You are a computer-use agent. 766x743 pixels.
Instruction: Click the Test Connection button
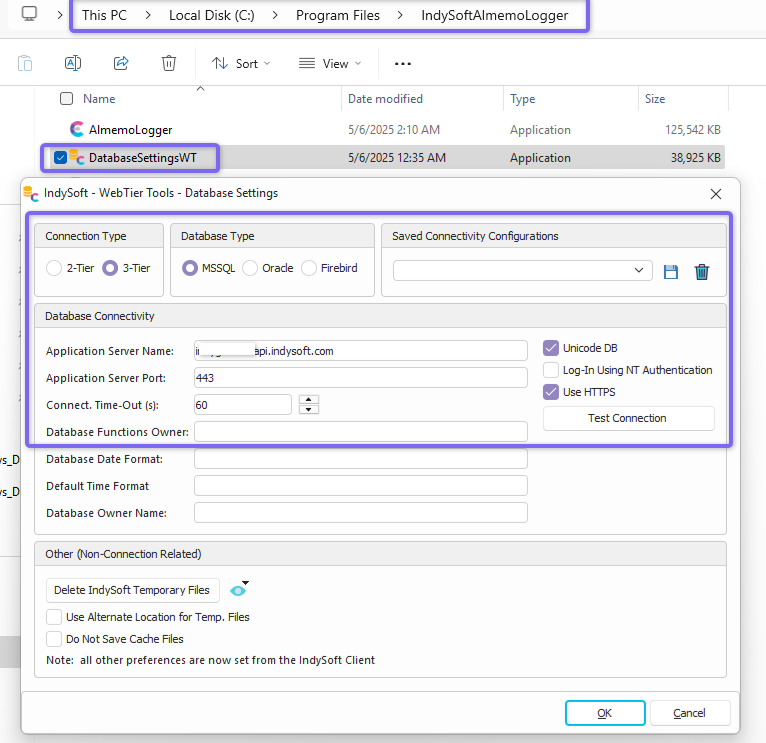628,418
